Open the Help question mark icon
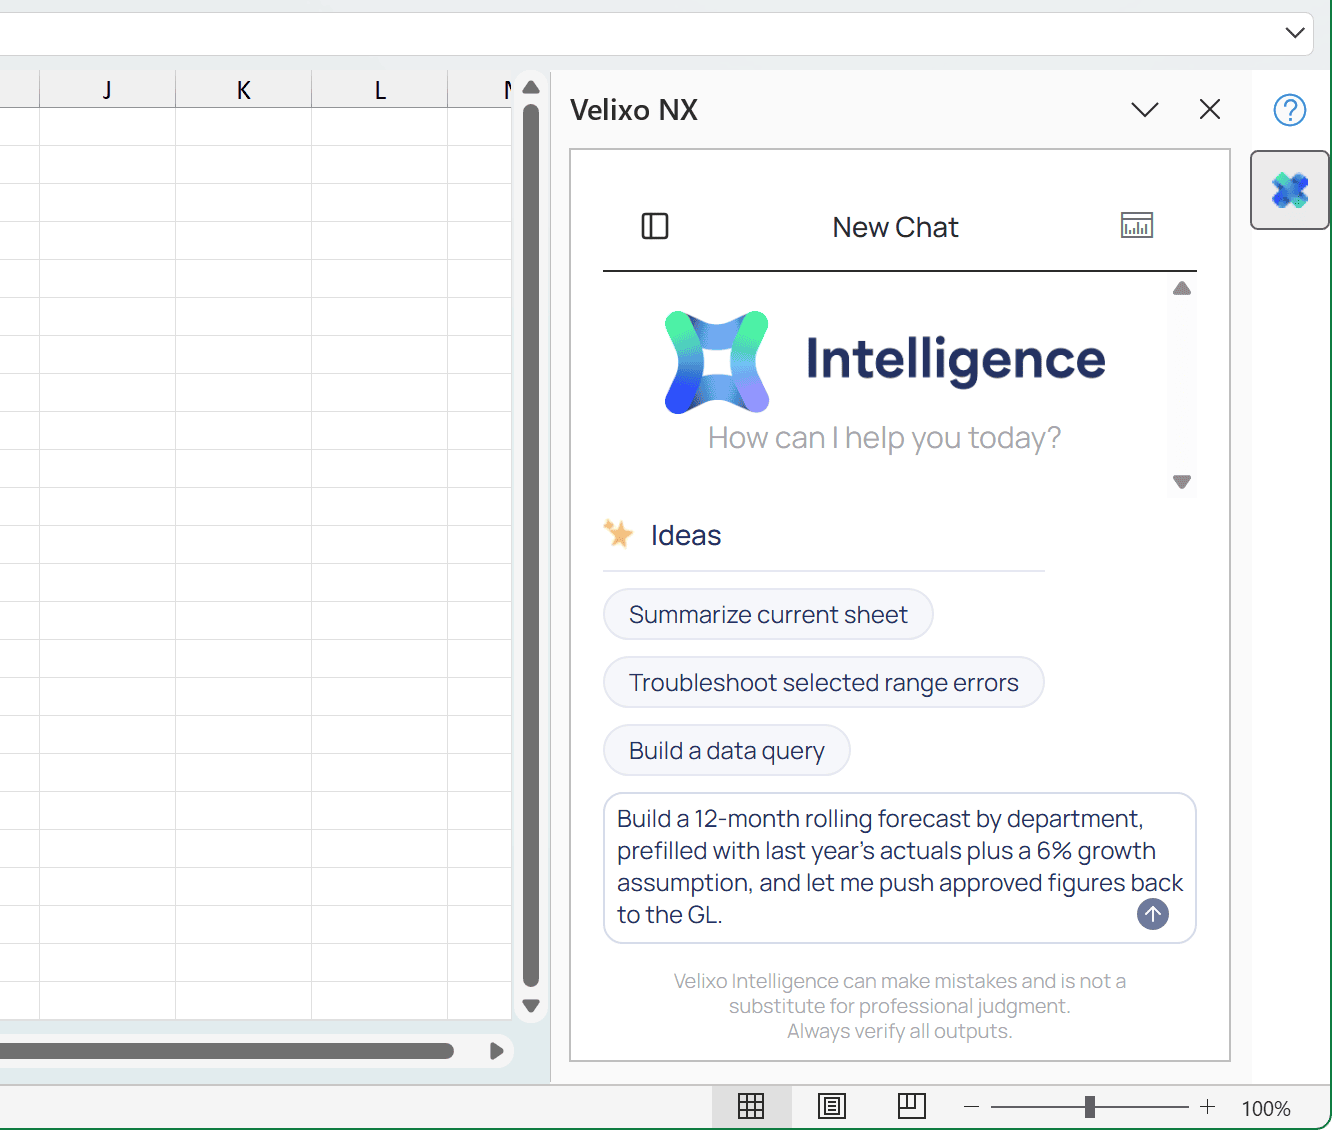This screenshot has height=1131, width=1332. [x=1290, y=110]
